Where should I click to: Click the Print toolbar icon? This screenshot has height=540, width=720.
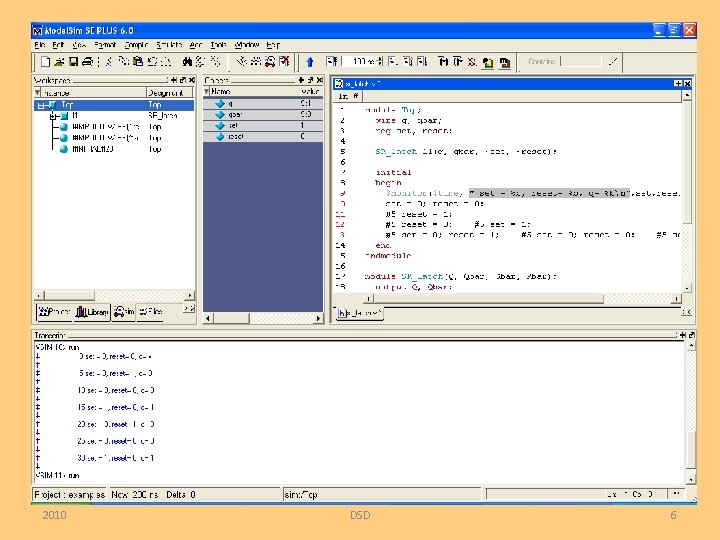click(x=87, y=62)
